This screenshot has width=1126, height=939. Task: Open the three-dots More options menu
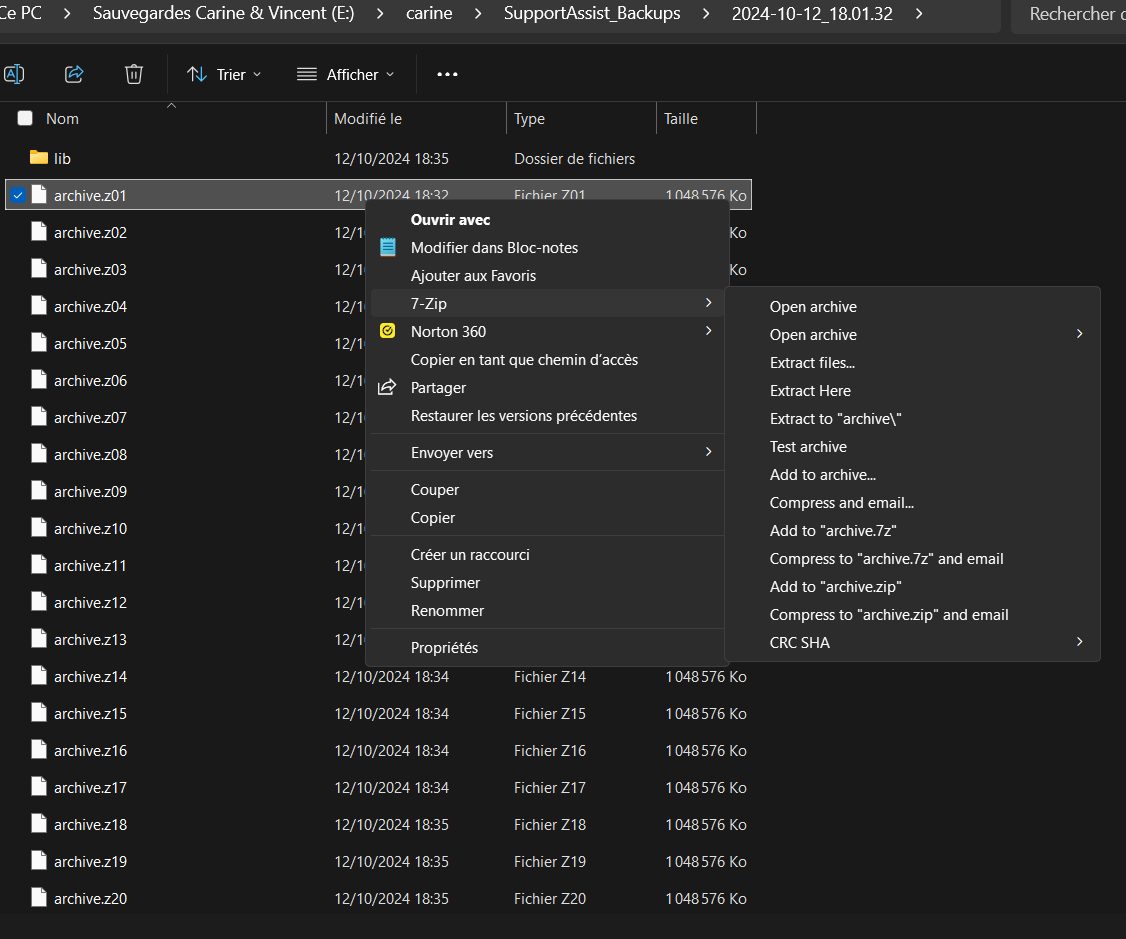[447, 74]
